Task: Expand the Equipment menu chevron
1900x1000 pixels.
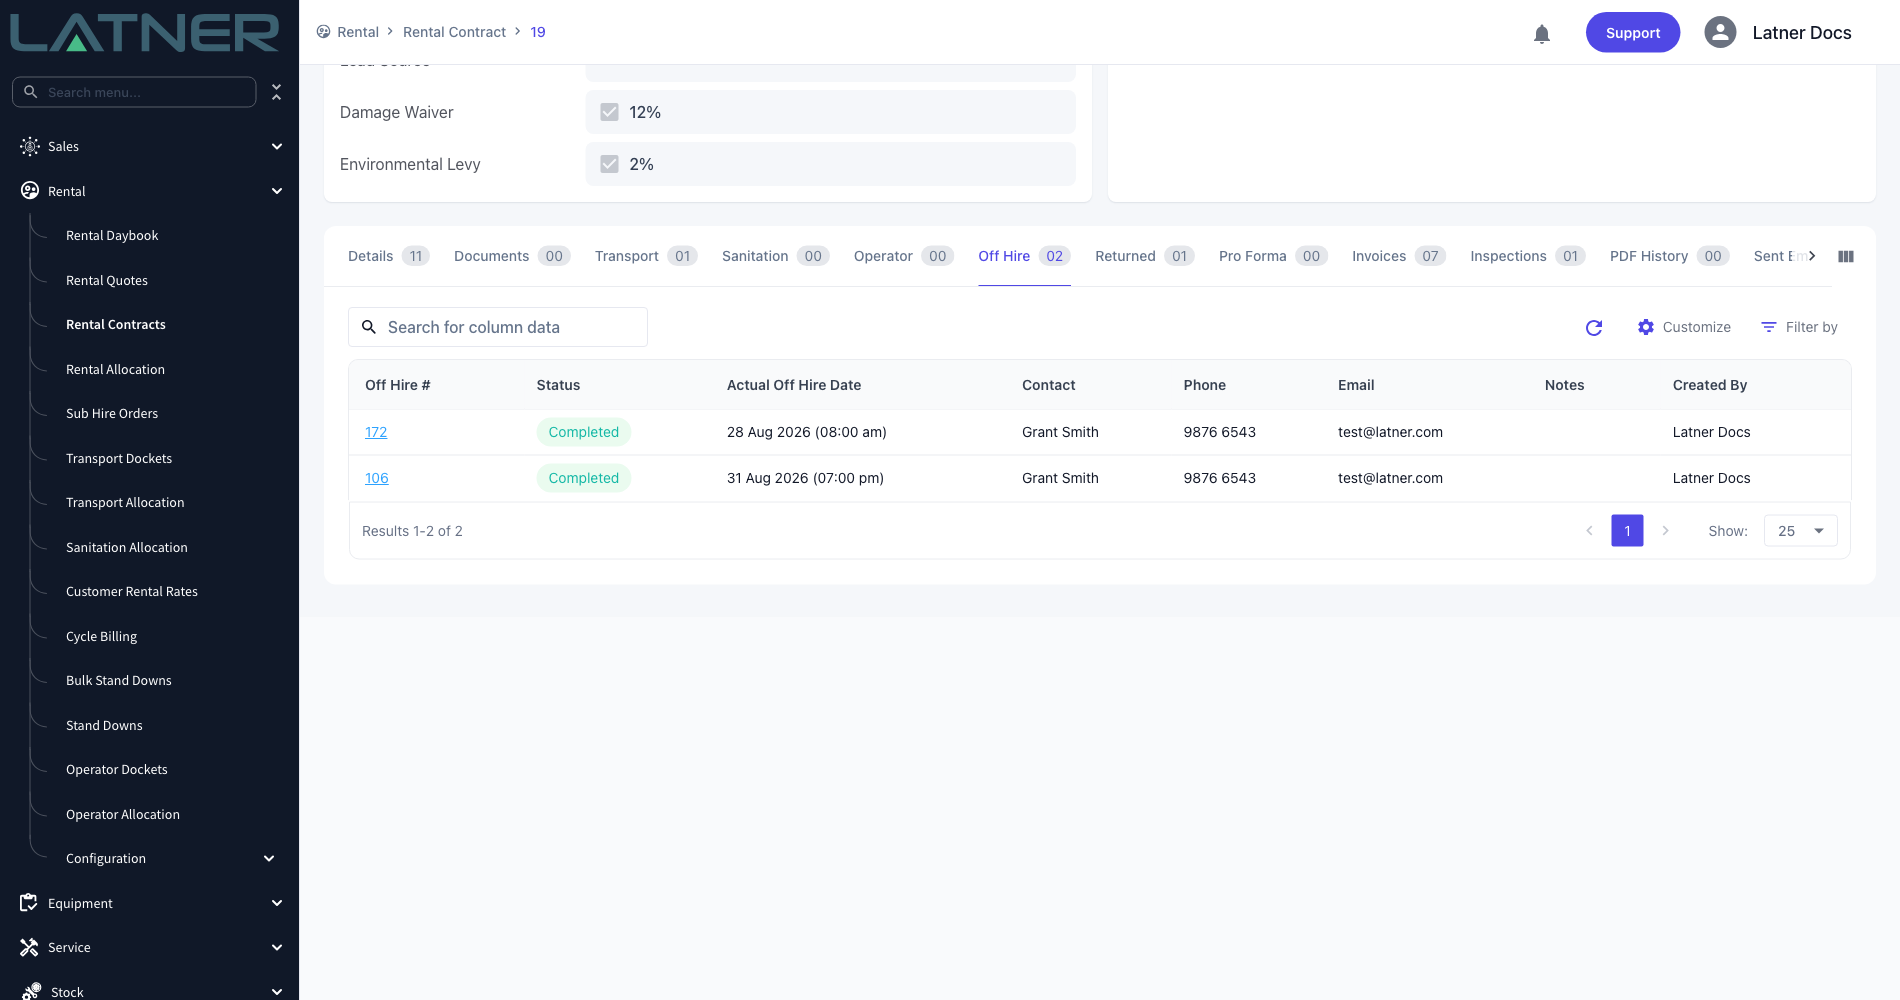Action: pyautogui.click(x=277, y=903)
